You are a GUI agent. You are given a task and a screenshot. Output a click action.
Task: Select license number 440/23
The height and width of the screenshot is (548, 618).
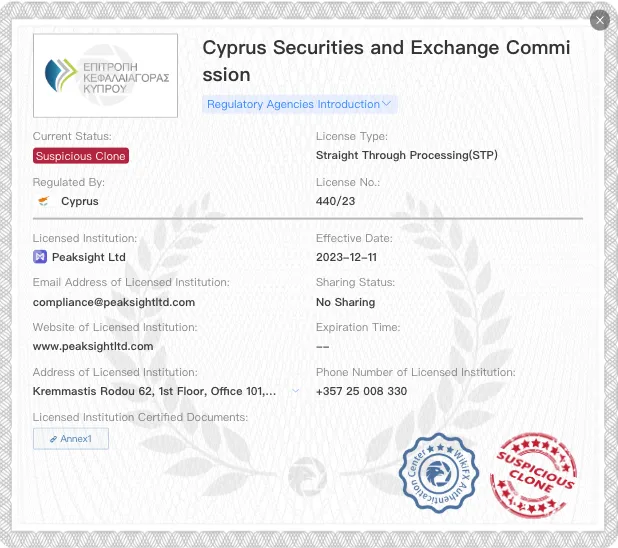click(x=335, y=201)
